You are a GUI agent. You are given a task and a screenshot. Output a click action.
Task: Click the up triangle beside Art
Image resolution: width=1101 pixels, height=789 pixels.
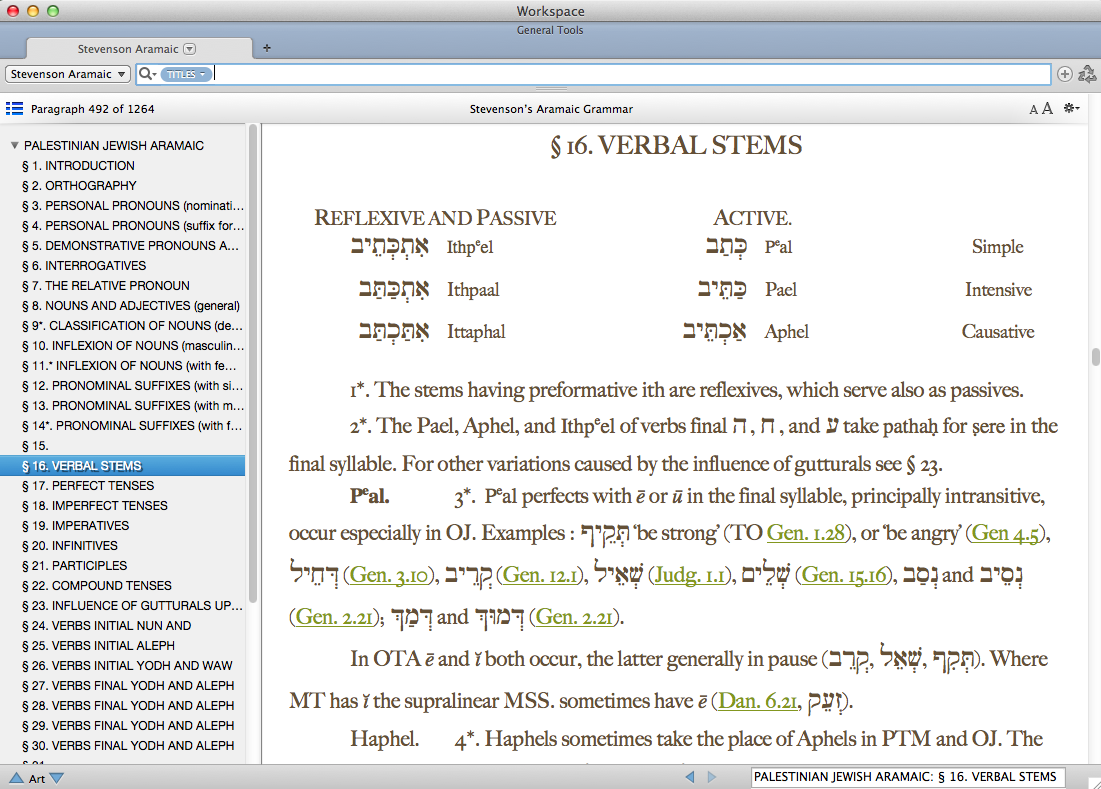[16, 778]
